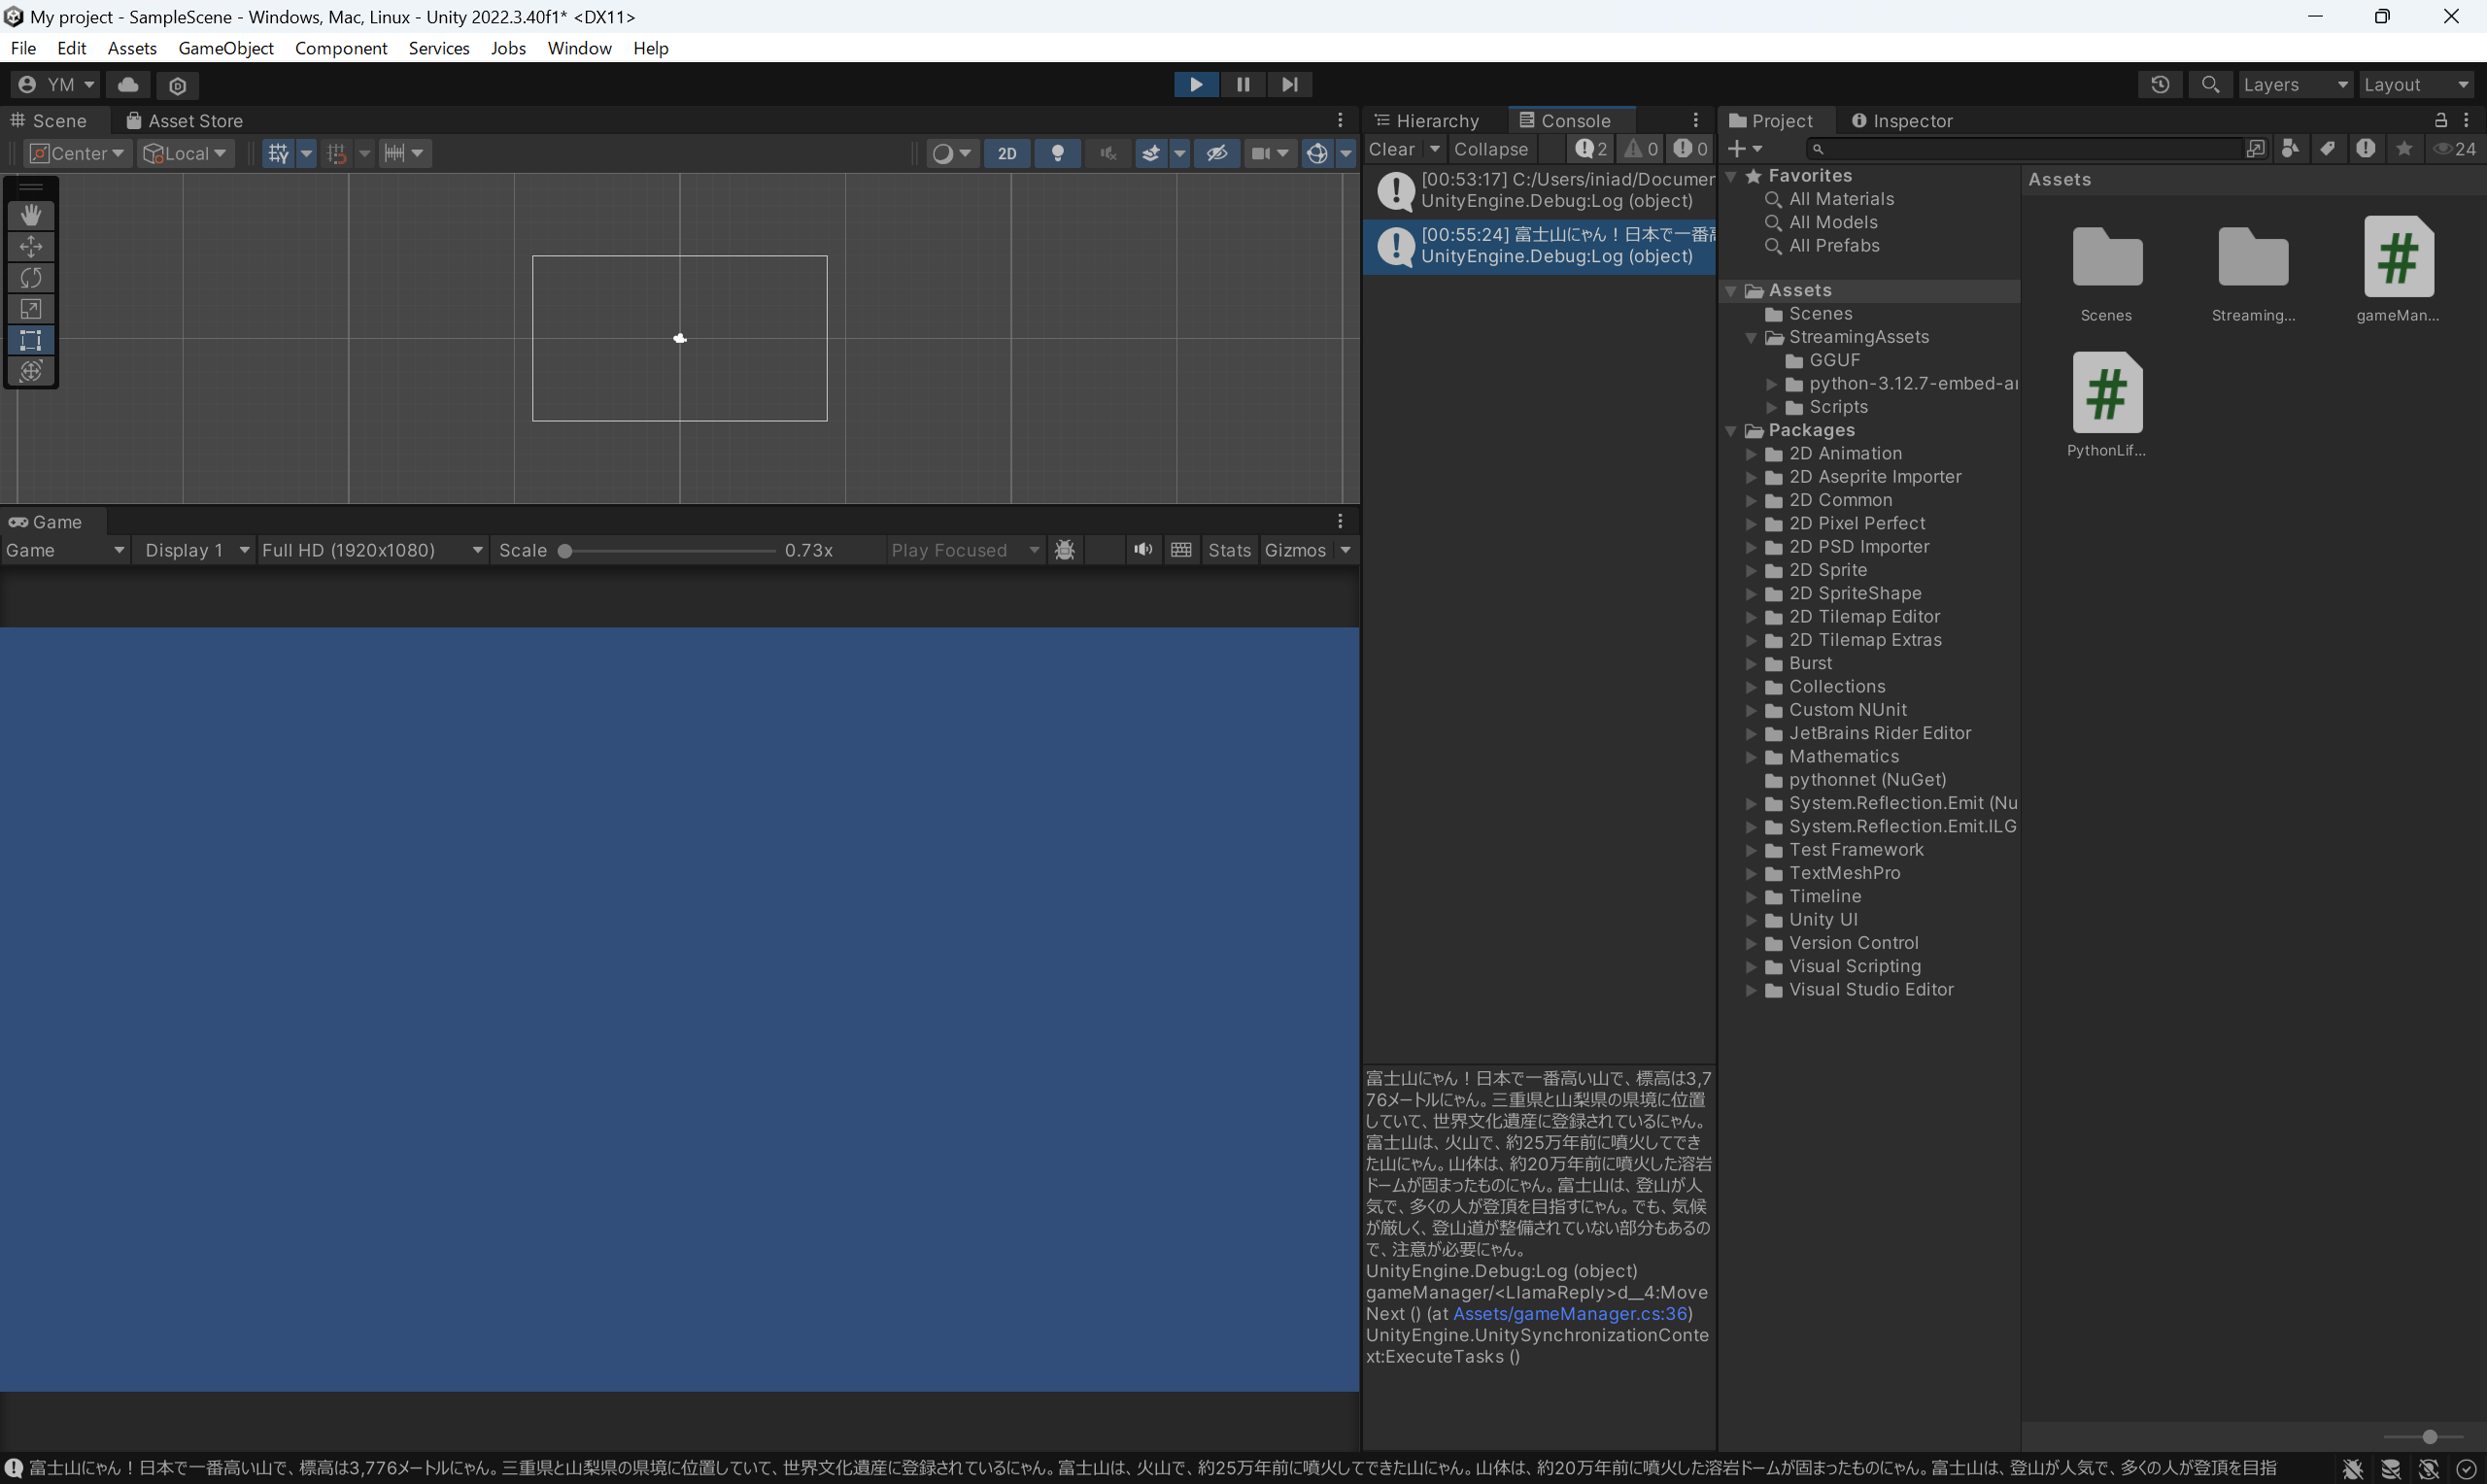Open the search tool in the top-right toolbar
The image size is (2487, 1484).
(2211, 84)
